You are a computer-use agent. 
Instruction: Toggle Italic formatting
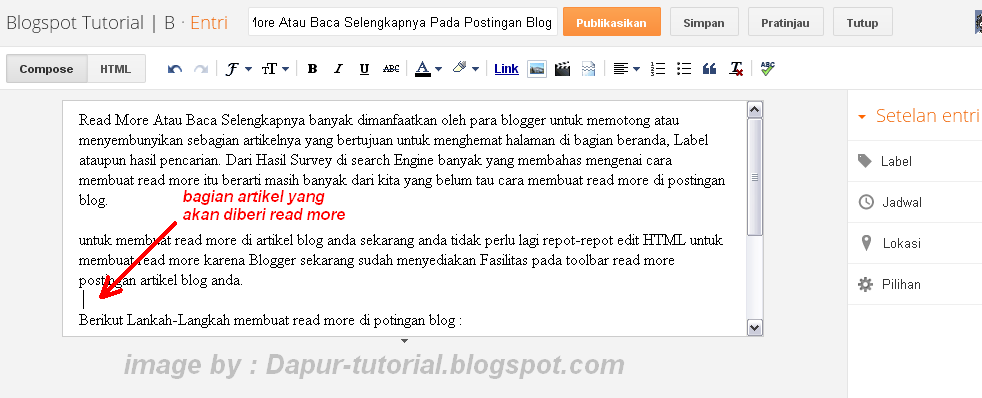point(338,69)
